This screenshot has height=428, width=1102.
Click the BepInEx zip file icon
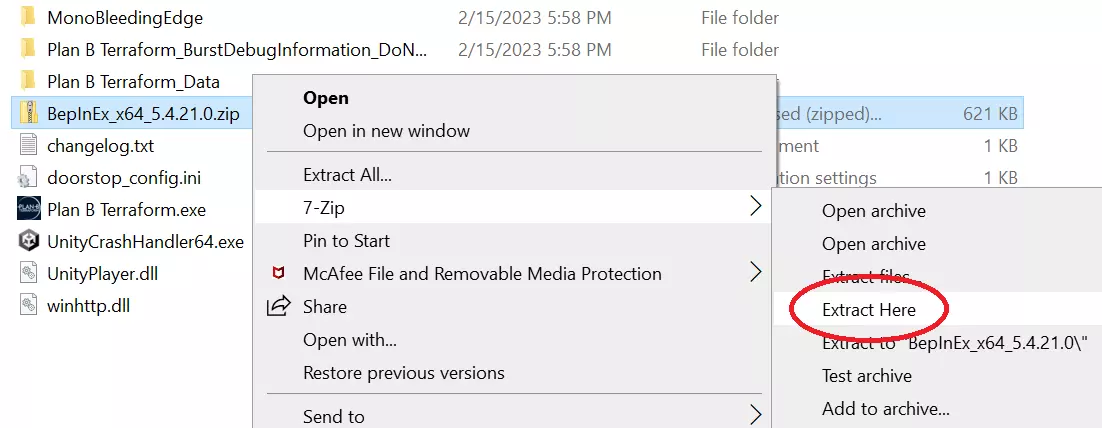coord(28,114)
